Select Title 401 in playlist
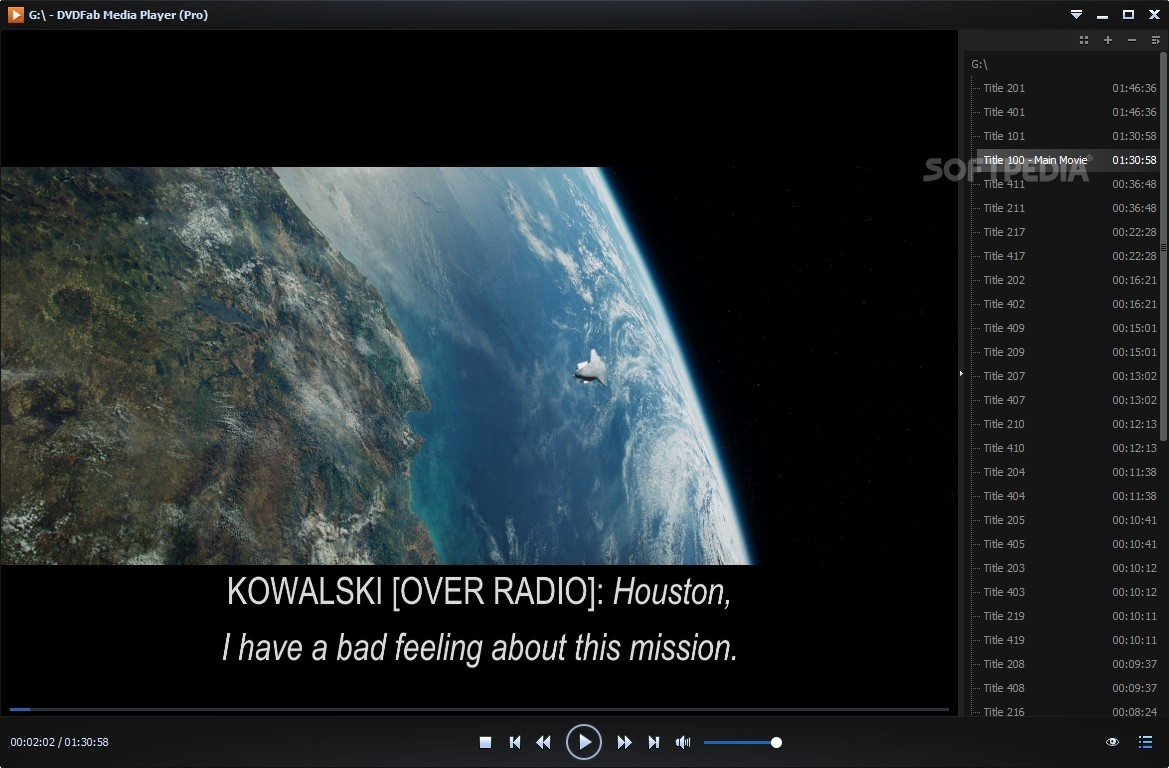Viewport: 1169px width, 768px height. [x=1068, y=112]
